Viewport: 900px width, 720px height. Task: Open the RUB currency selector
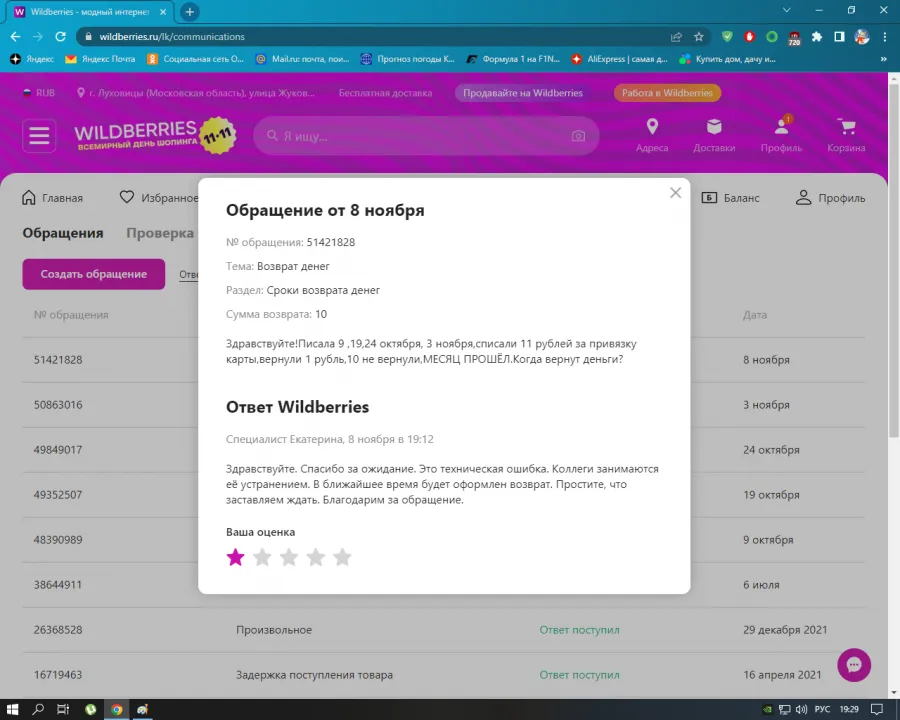pyautogui.click(x=39, y=93)
